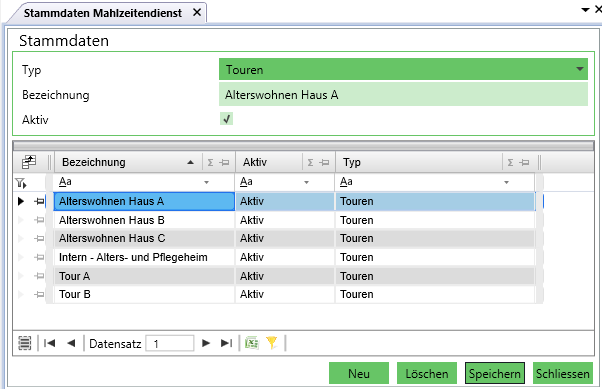The image size is (602, 389).
Task: Click Aktiv cell in Alterswohnen Haus C row
Action: click(284, 238)
